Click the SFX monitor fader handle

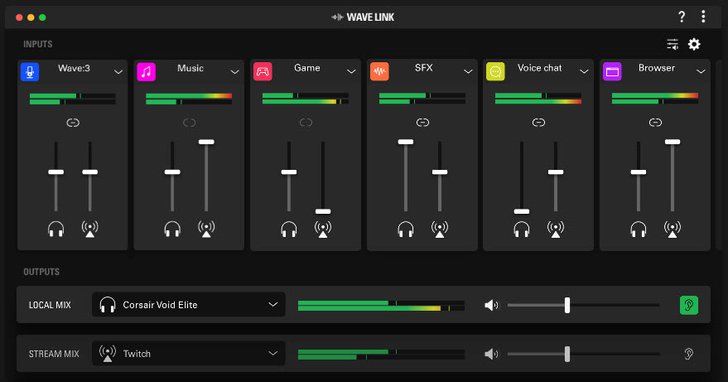tap(406, 142)
